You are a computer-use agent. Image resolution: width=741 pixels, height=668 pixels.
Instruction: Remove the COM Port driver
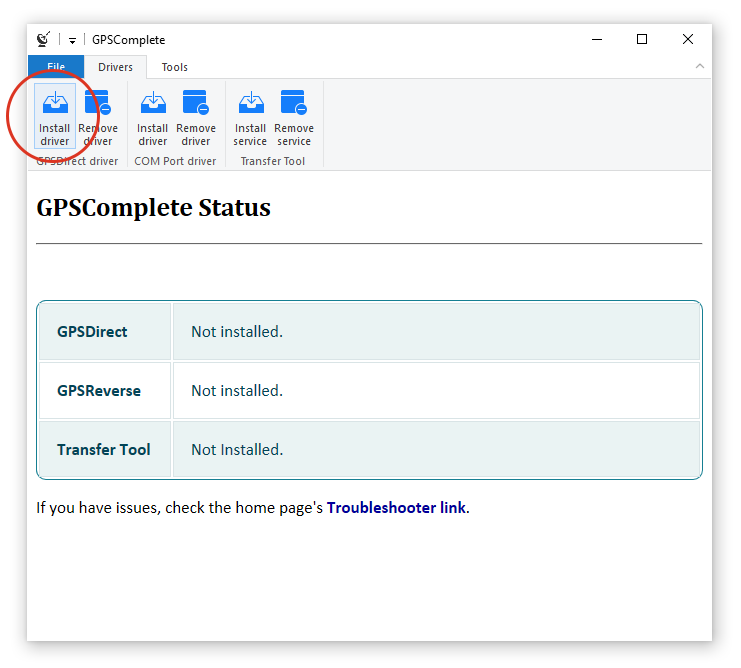click(196, 116)
